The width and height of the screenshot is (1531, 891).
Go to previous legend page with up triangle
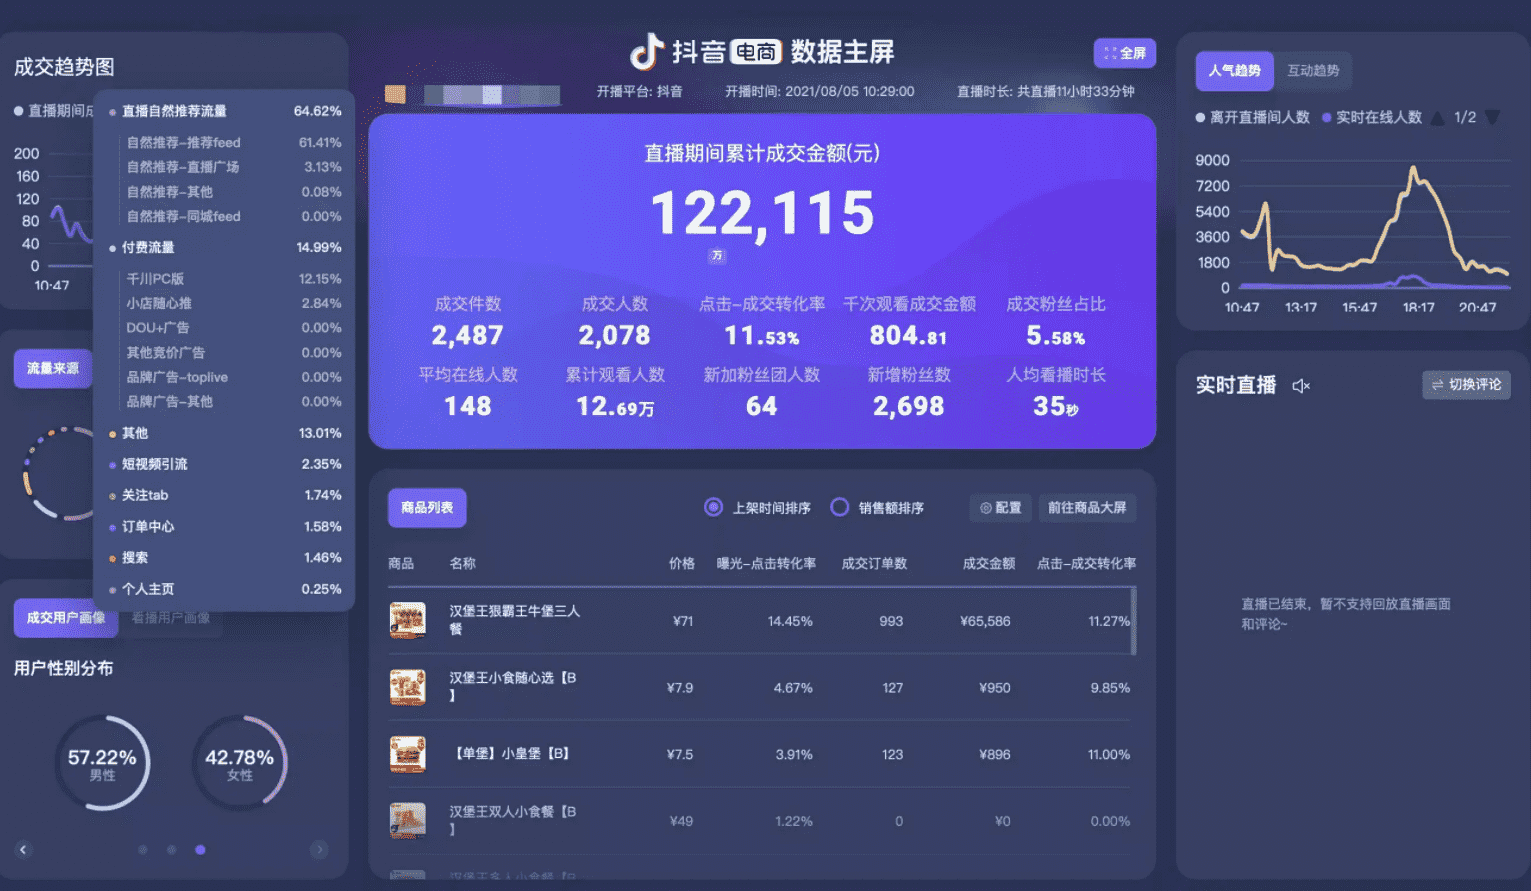click(1438, 118)
